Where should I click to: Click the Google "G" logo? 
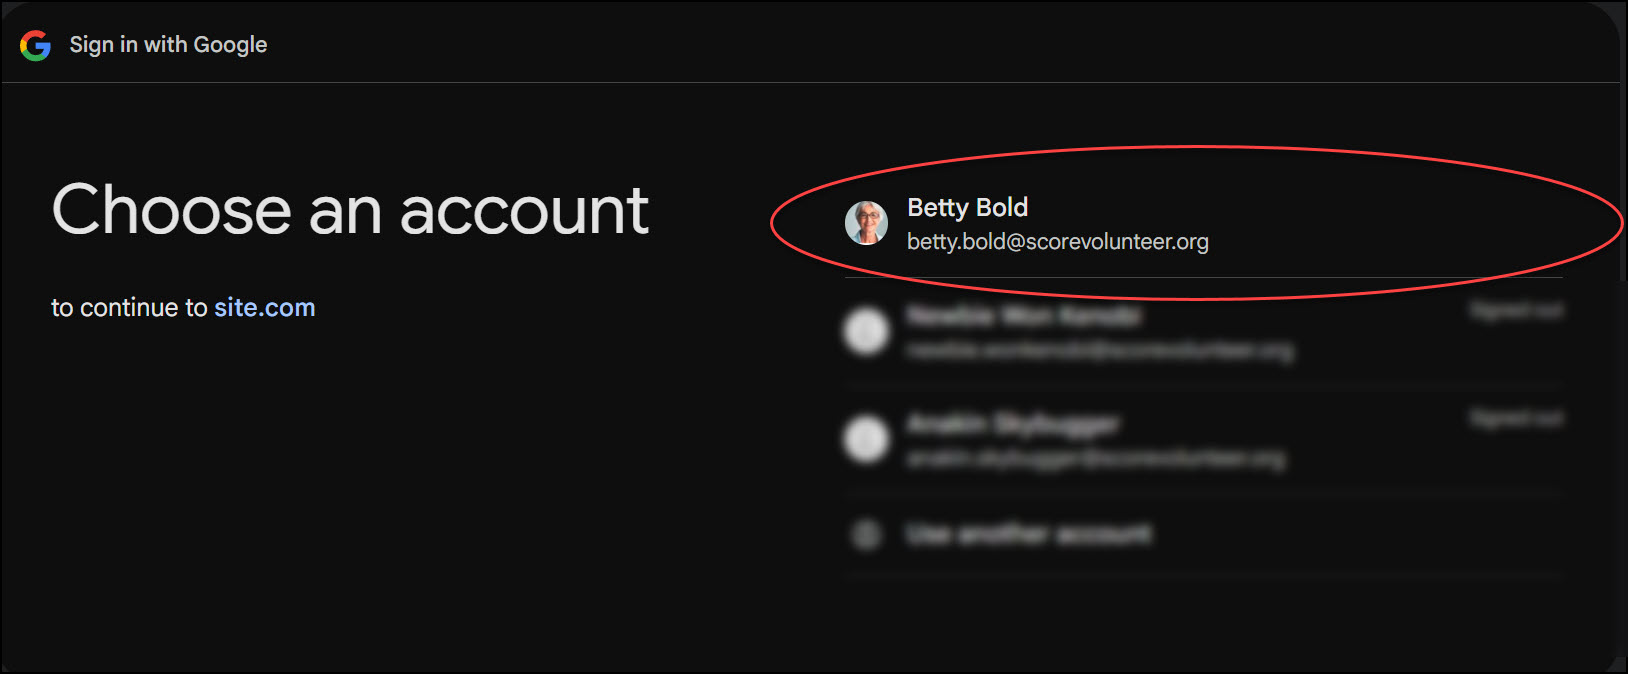(x=35, y=45)
